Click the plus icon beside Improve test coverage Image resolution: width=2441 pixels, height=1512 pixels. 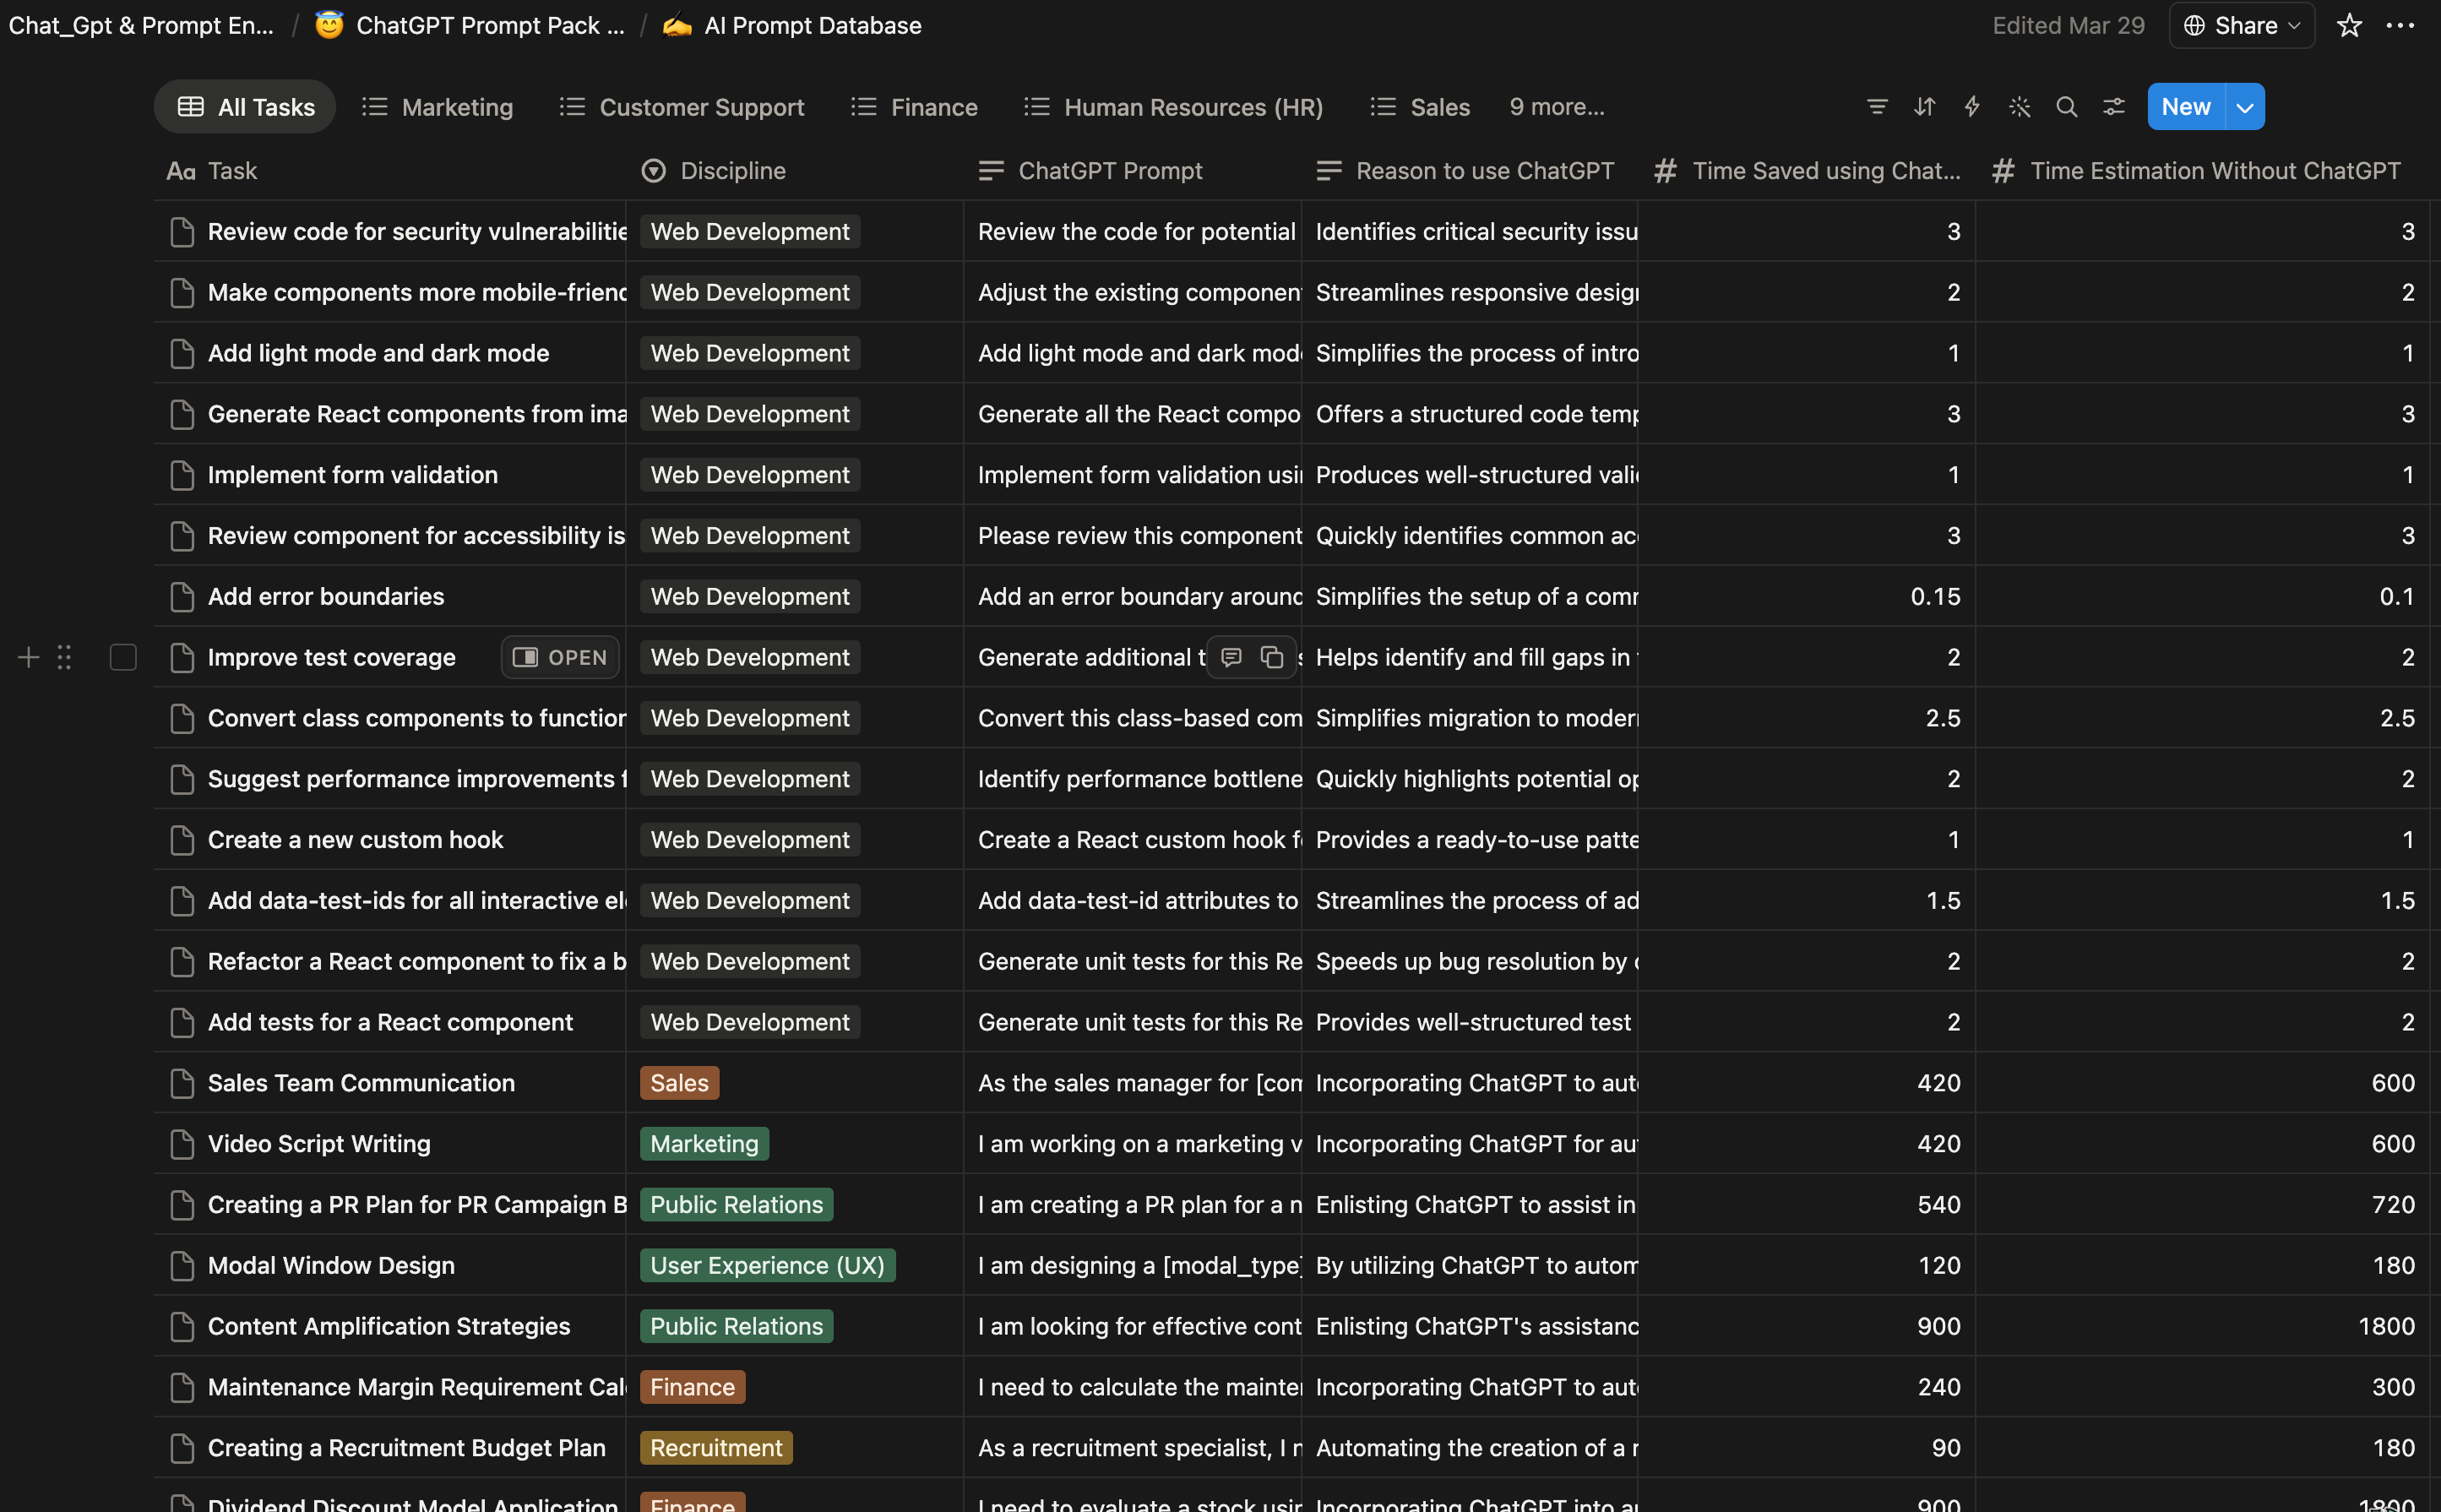point(29,657)
